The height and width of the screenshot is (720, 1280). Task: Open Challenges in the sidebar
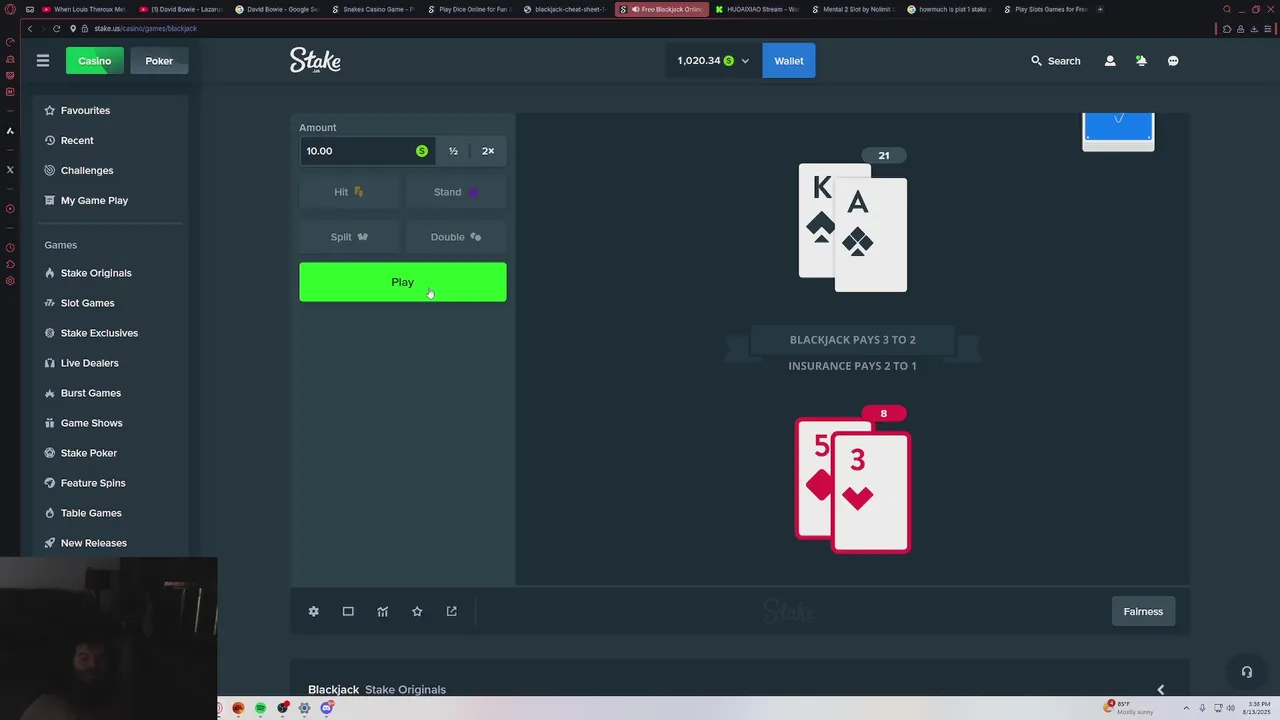click(x=110, y=170)
